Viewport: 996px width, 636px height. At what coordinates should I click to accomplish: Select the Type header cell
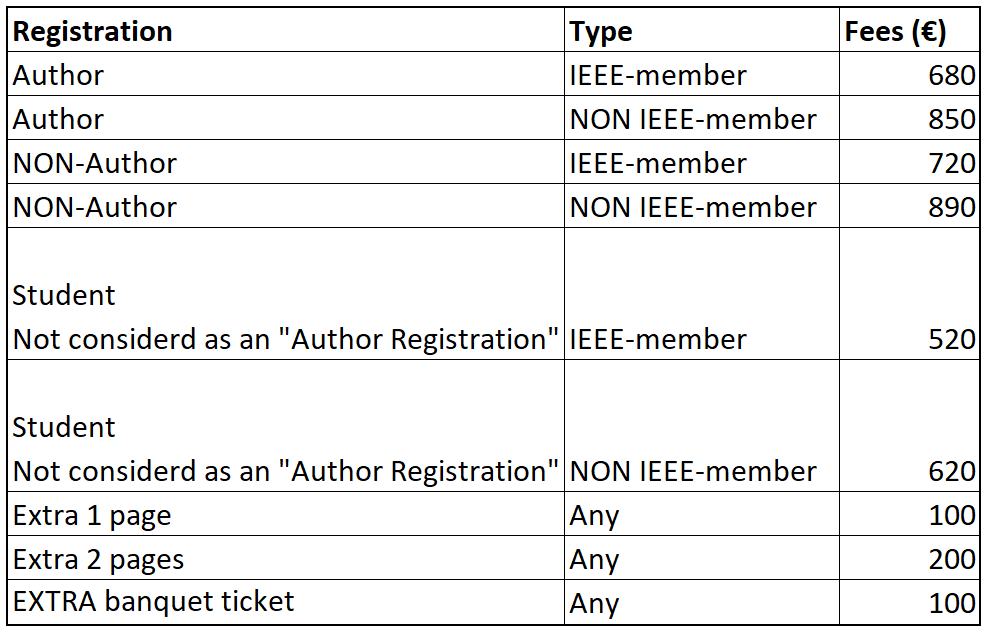click(702, 30)
